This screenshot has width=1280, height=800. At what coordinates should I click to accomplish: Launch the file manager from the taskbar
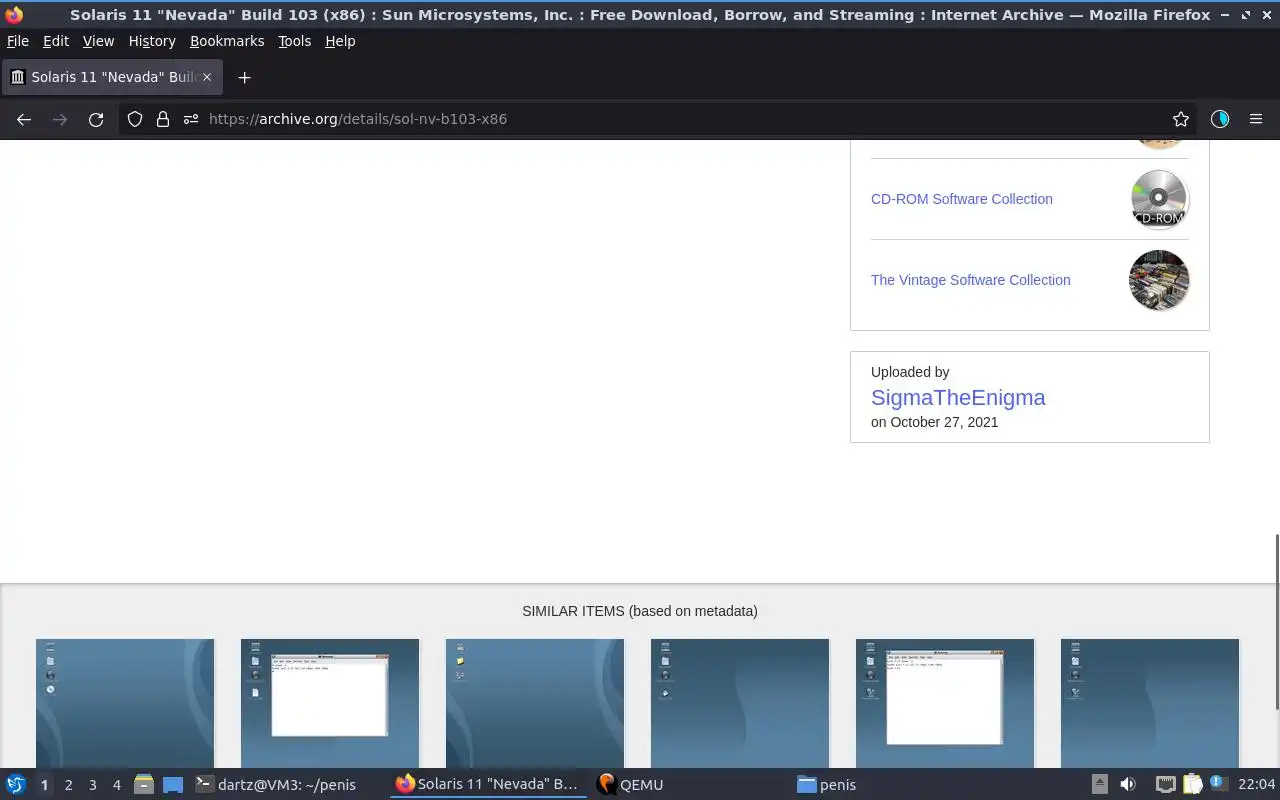pos(143,785)
